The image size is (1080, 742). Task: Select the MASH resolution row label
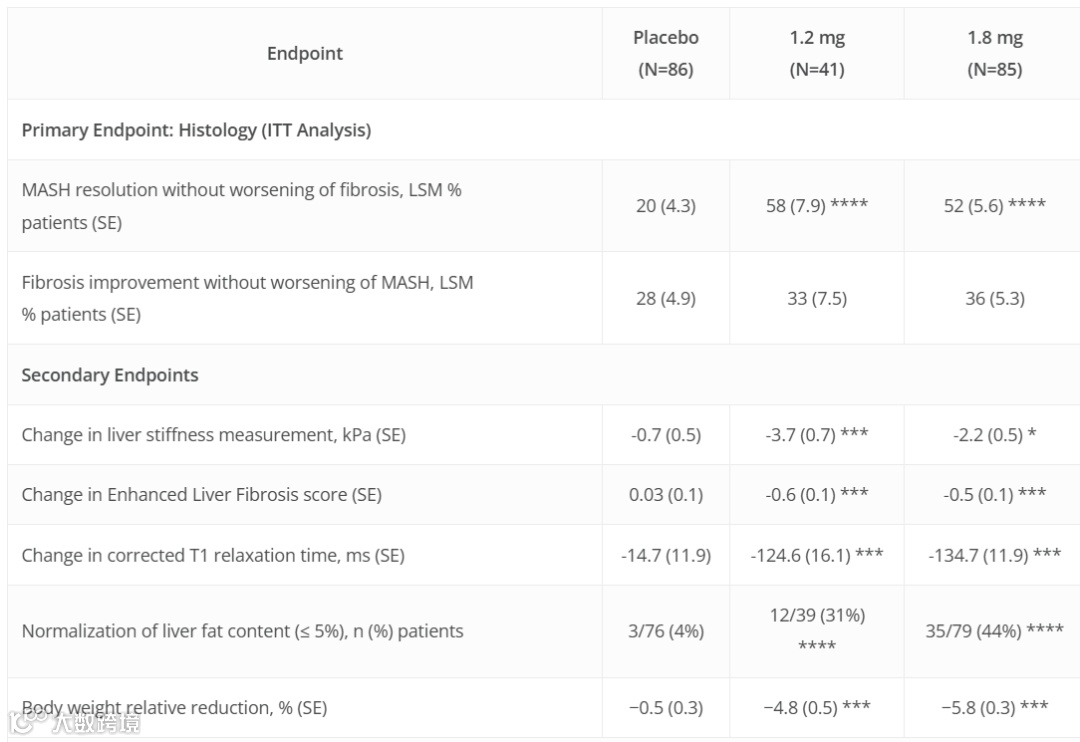click(x=241, y=205)
